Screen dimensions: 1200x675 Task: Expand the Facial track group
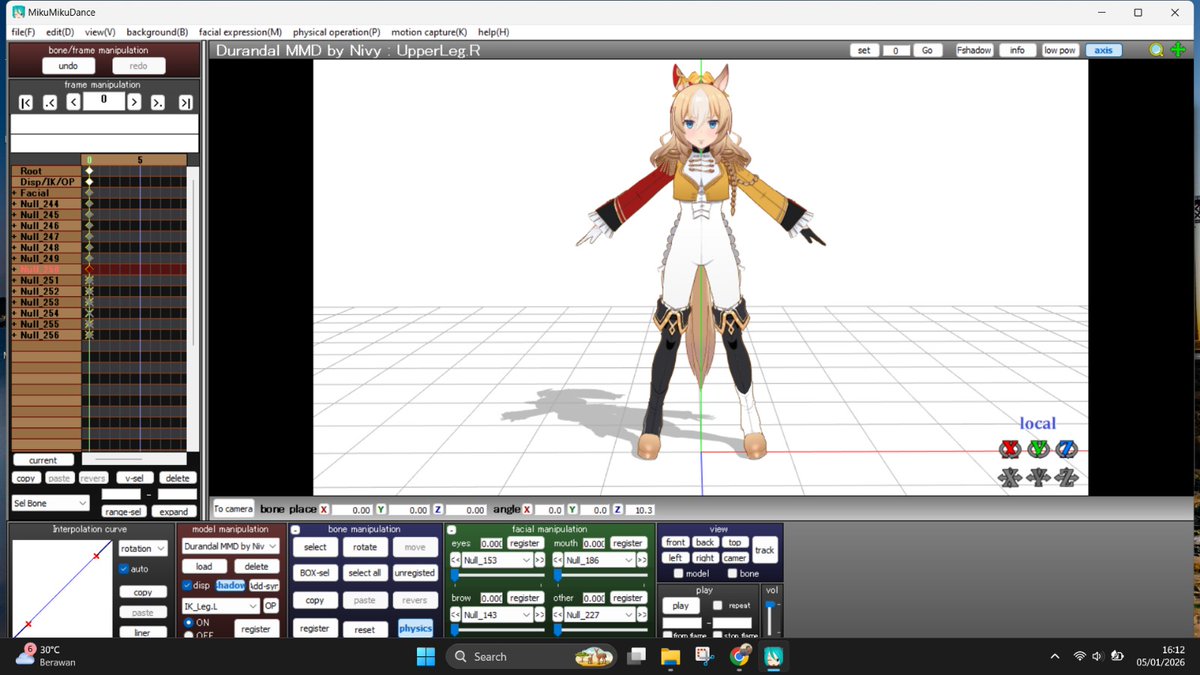tap(14, 193)
